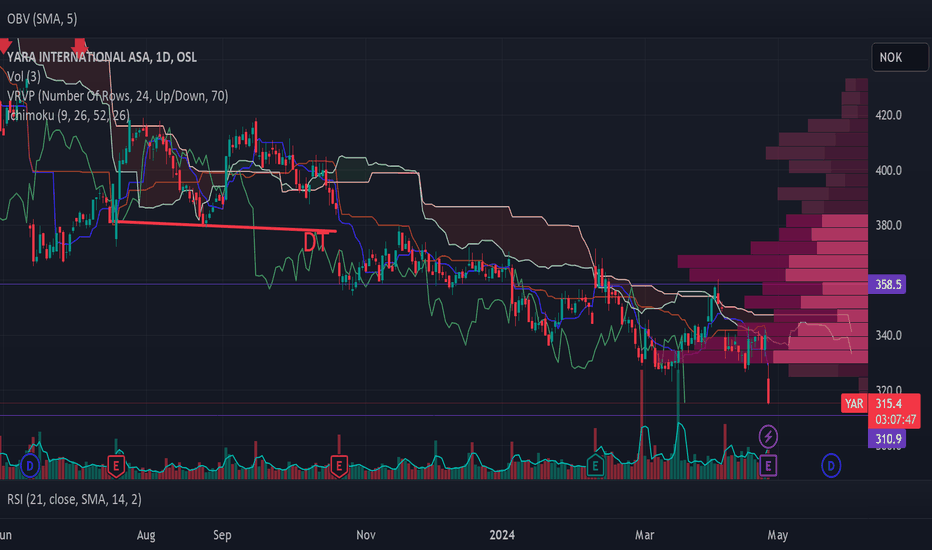
Task: Click the 2024 label on time axis
Action: point(502,535)
